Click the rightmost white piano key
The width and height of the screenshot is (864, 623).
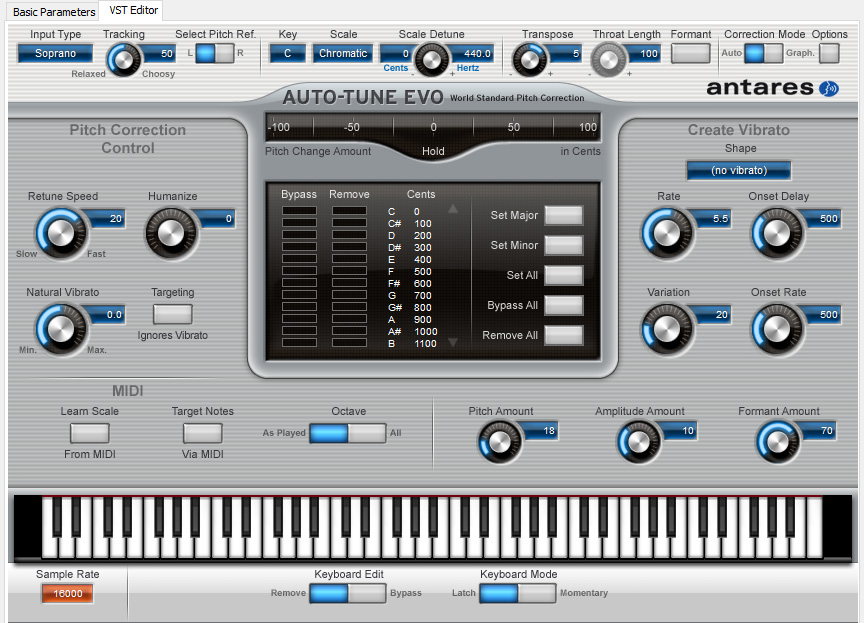pos(815,527)
